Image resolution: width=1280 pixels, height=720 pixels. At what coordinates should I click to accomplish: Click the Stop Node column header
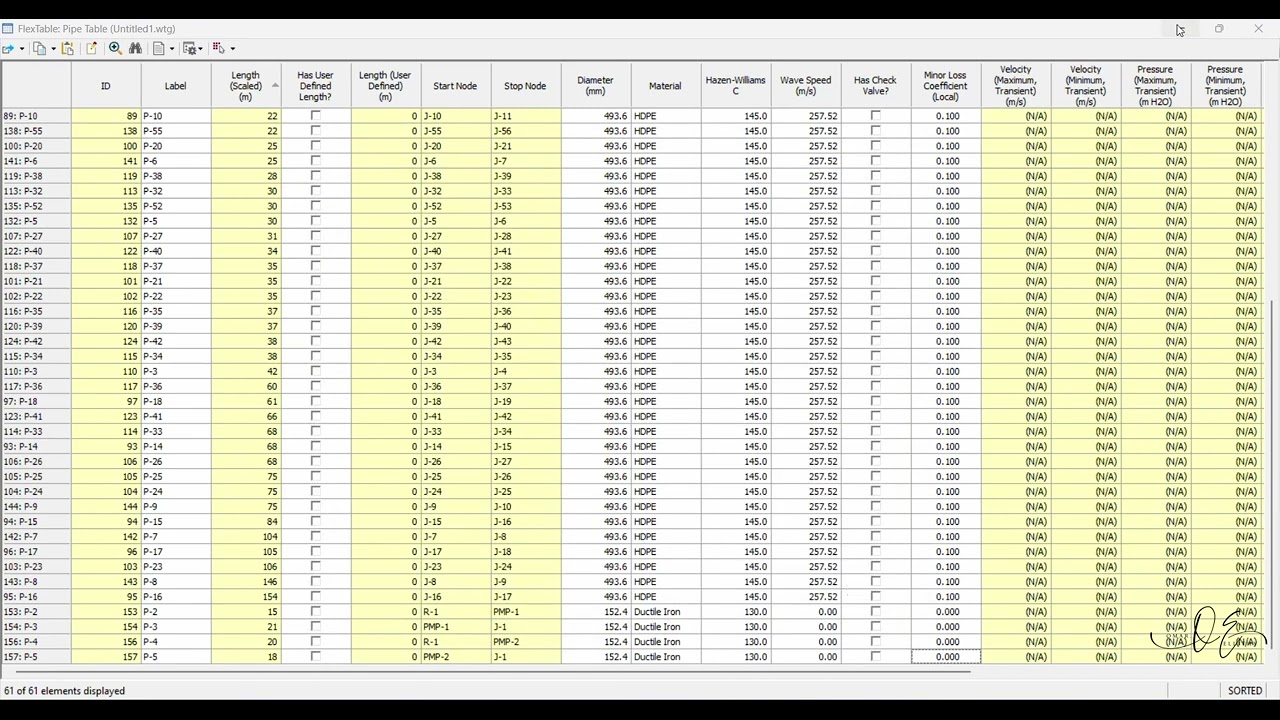click(x=526, y=86)
